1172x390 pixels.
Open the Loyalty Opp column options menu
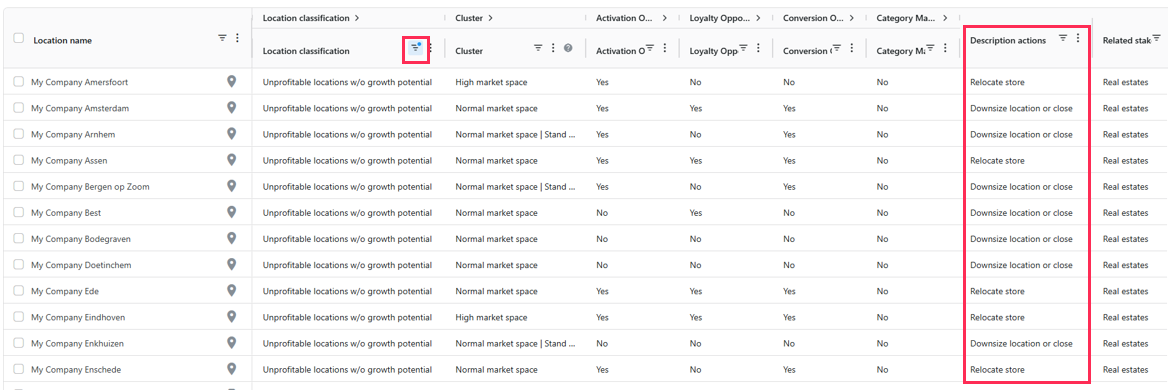758,48
